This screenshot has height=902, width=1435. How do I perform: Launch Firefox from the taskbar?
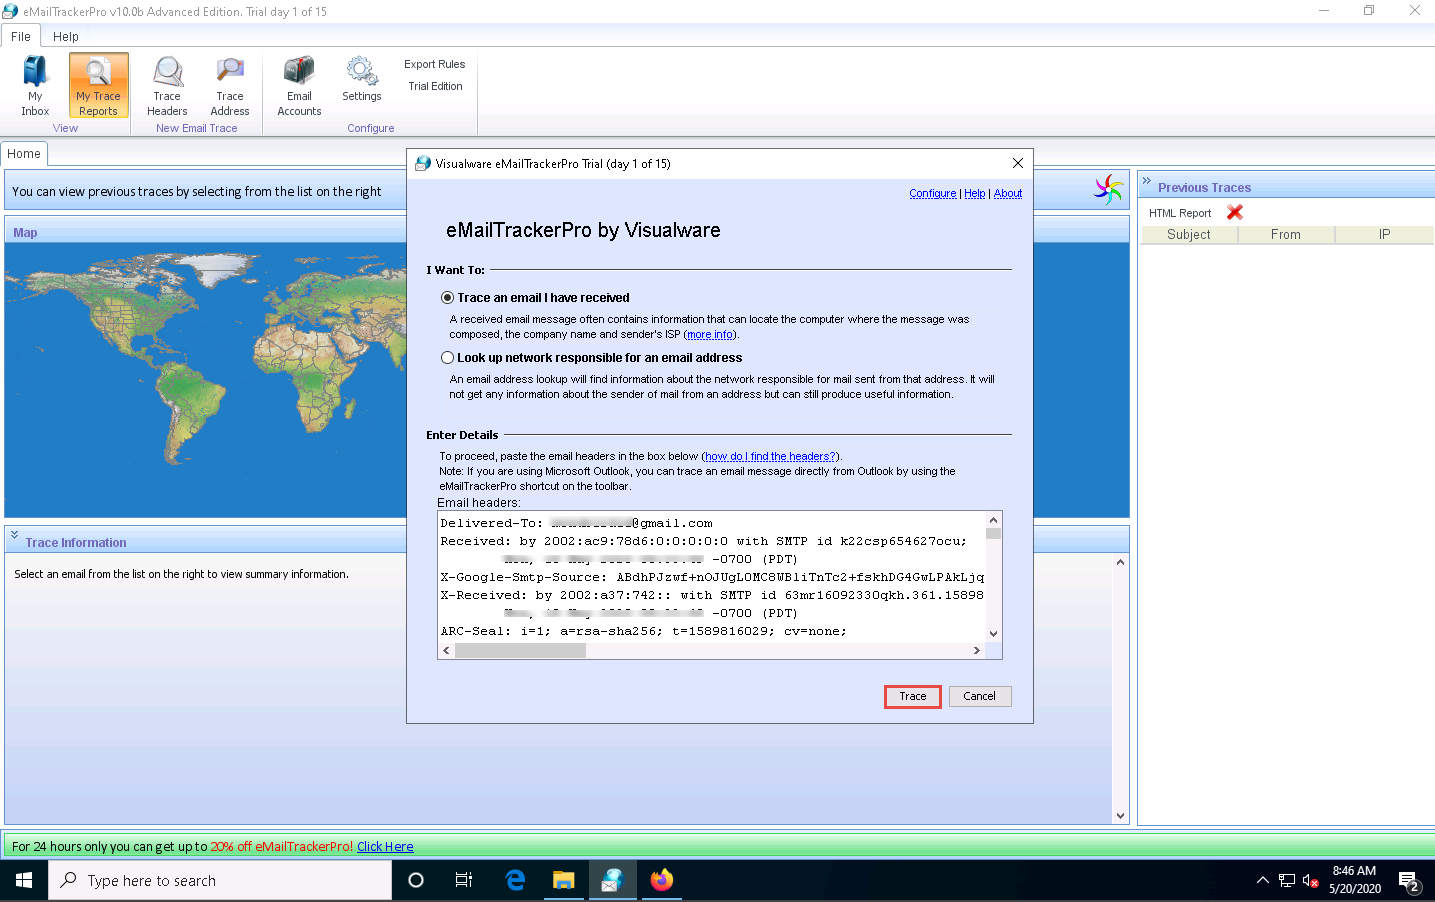pos(662,881)
